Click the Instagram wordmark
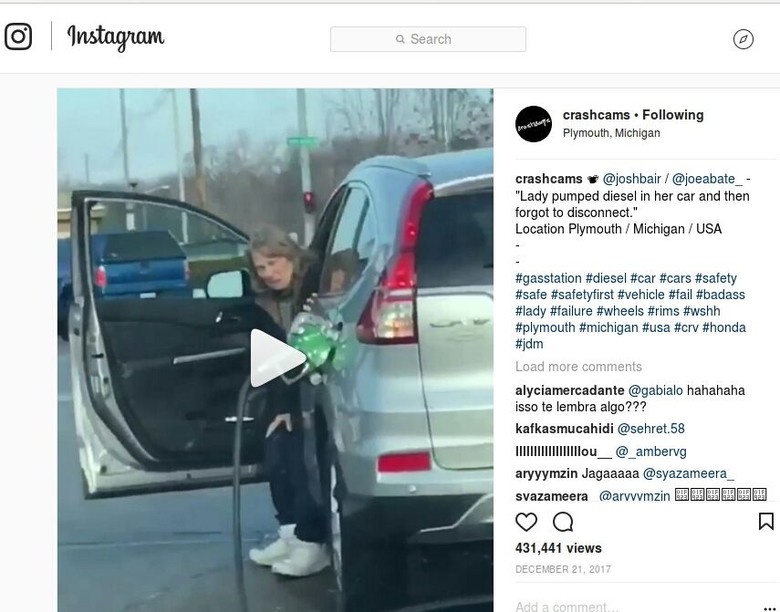The image size is (780, 612). coord(115,37)
